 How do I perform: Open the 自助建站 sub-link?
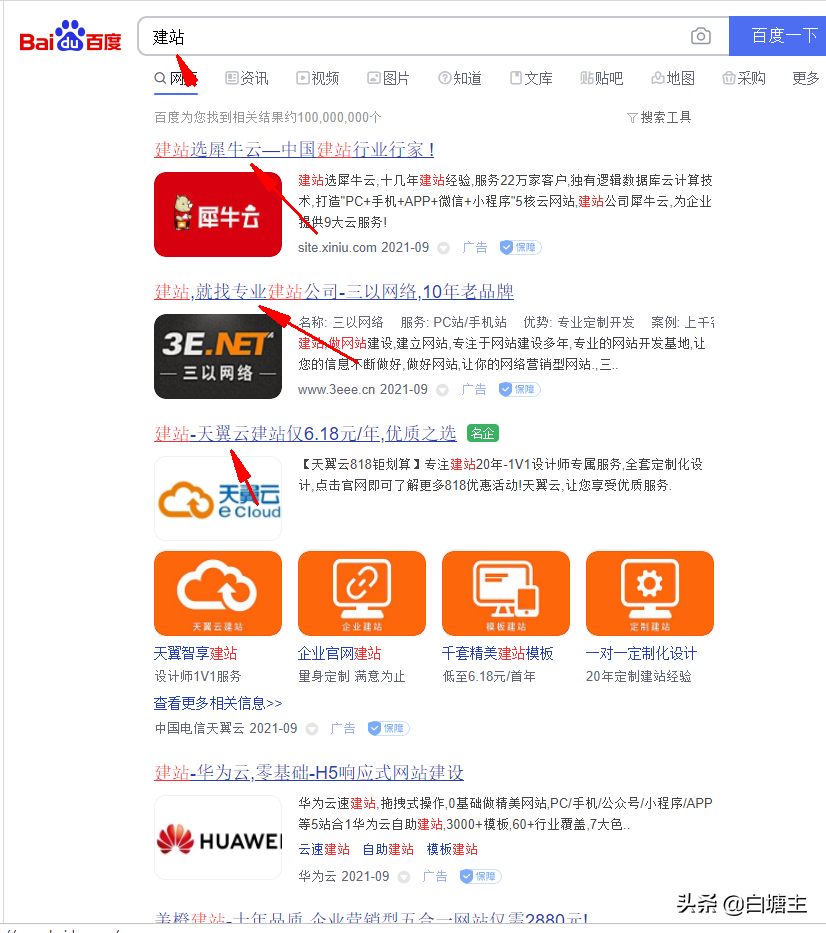coord(389,849)
